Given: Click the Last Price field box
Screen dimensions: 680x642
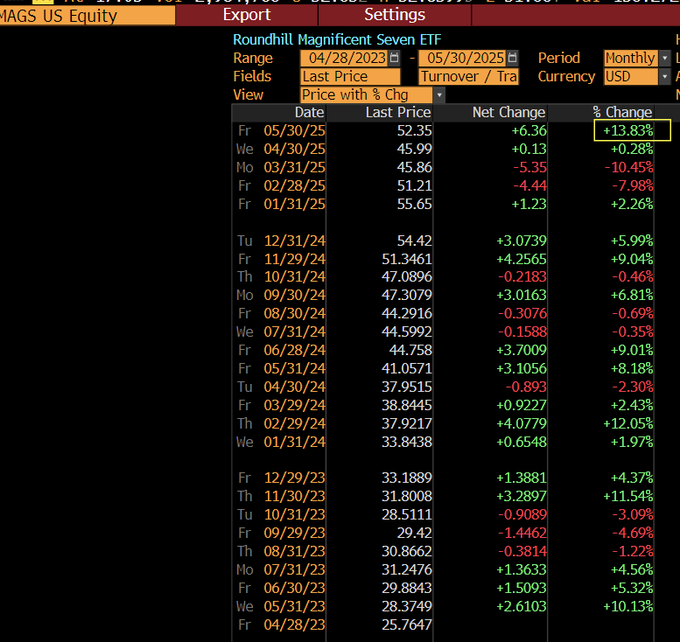Looking at the screenshot, I should (350, 77).
